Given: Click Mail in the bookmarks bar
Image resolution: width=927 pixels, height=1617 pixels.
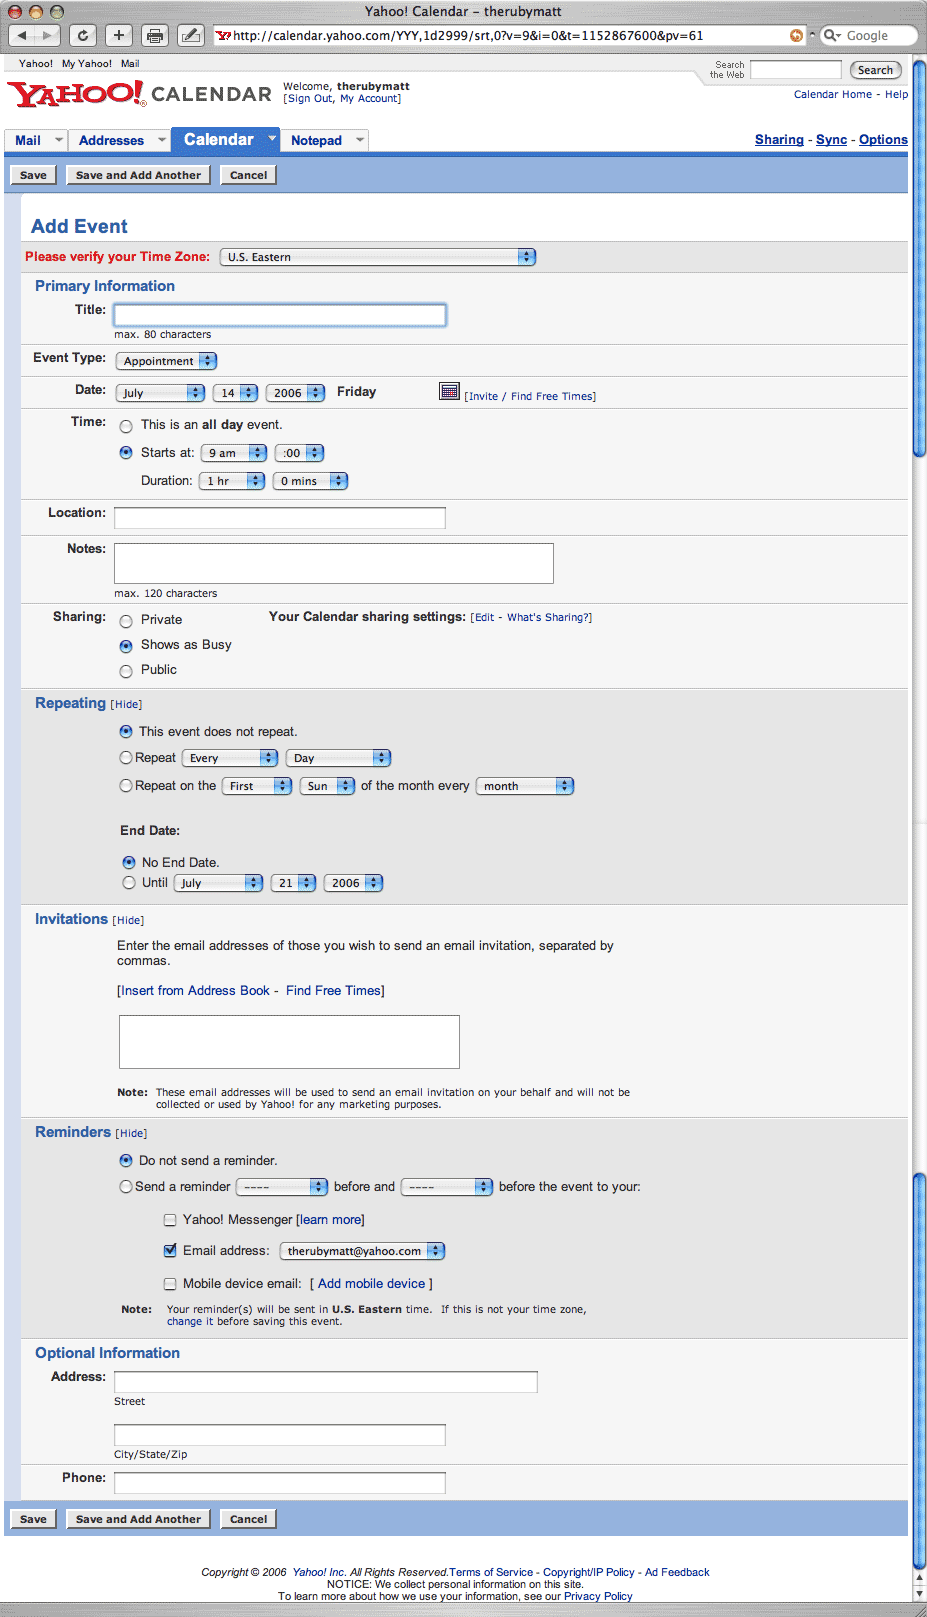Looking at the screenshot, I should click(130, 64).
